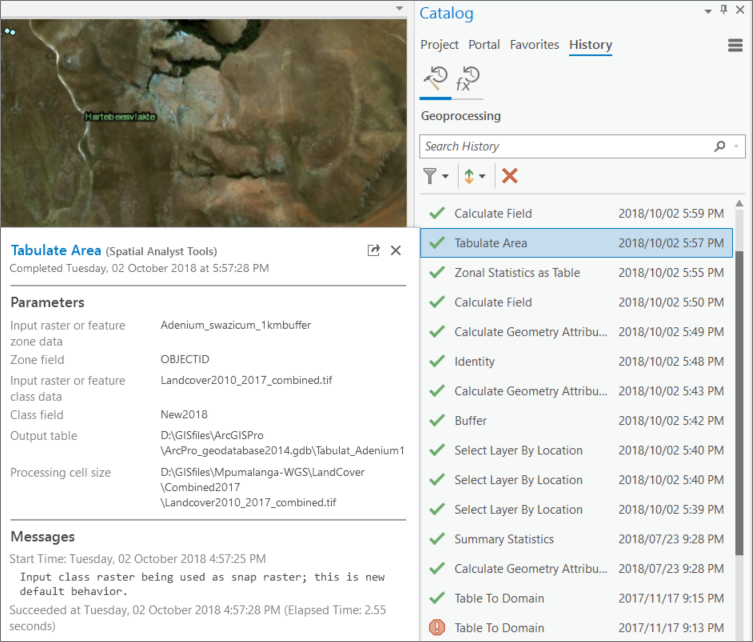Click the Adenium_swazicum_1kmbuffer parameter value
The height and width of the screenshot is (642, 753).
click(236, 325)
